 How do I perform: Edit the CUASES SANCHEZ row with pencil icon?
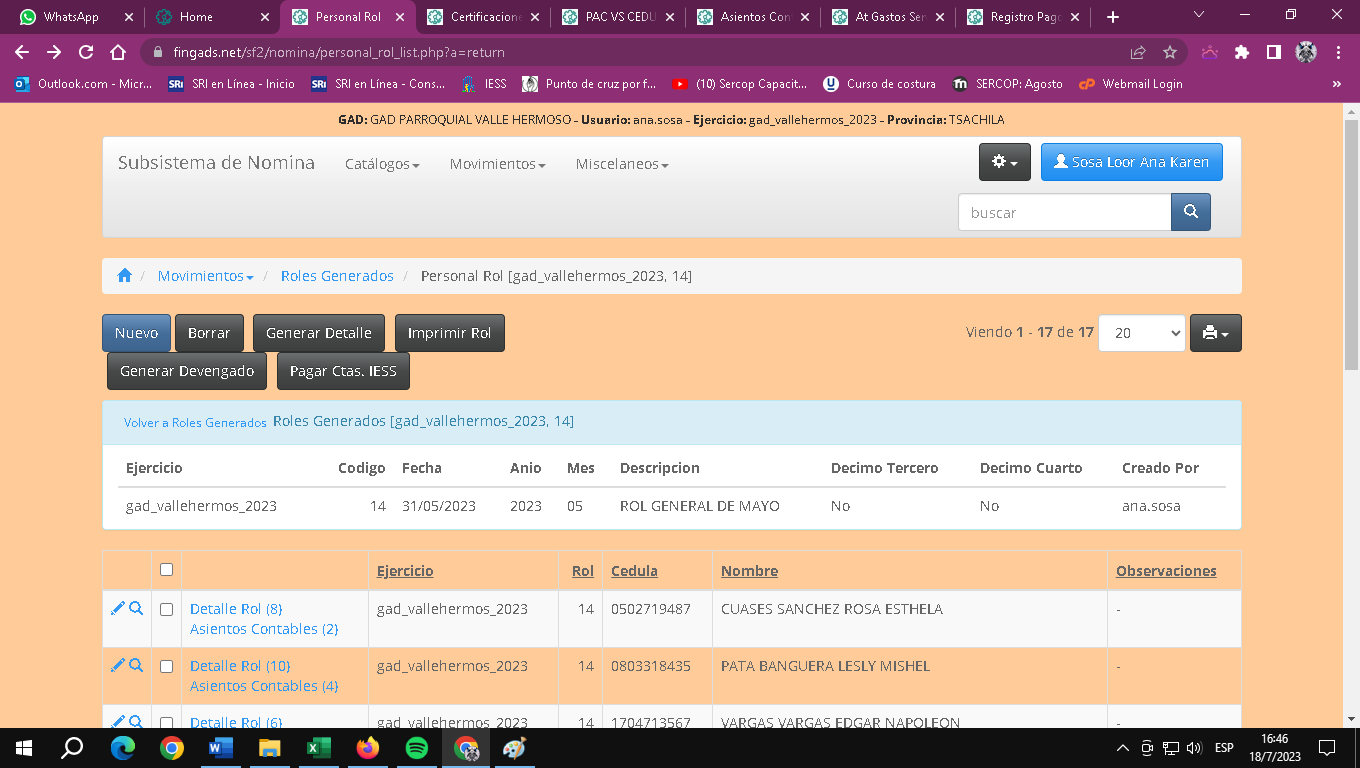coord(117,608)
